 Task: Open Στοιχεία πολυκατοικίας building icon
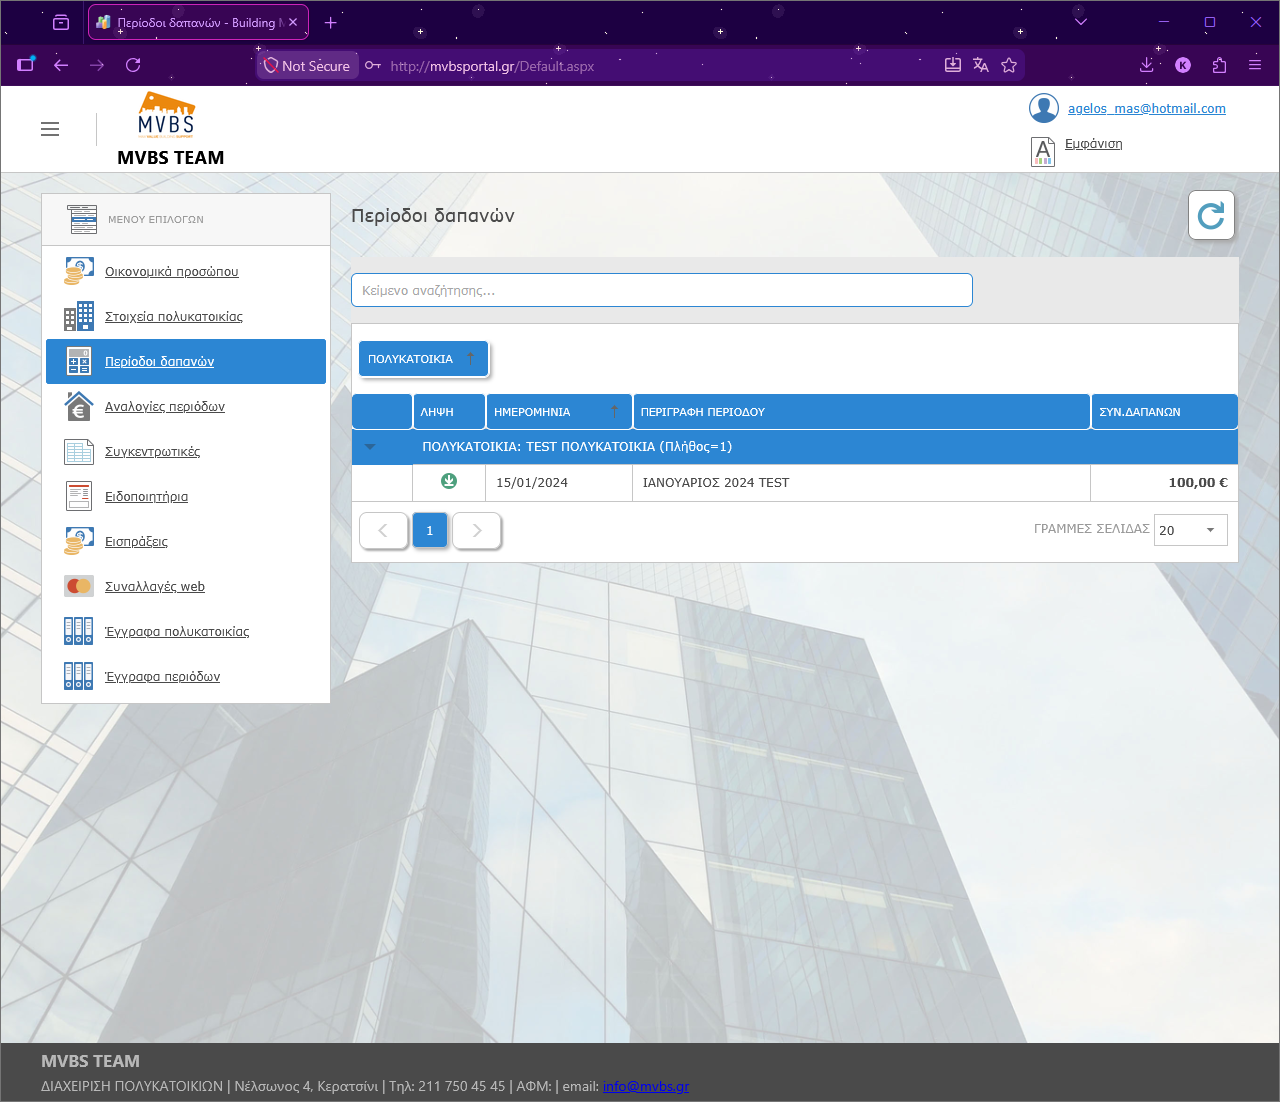click(x=79, y=316)
